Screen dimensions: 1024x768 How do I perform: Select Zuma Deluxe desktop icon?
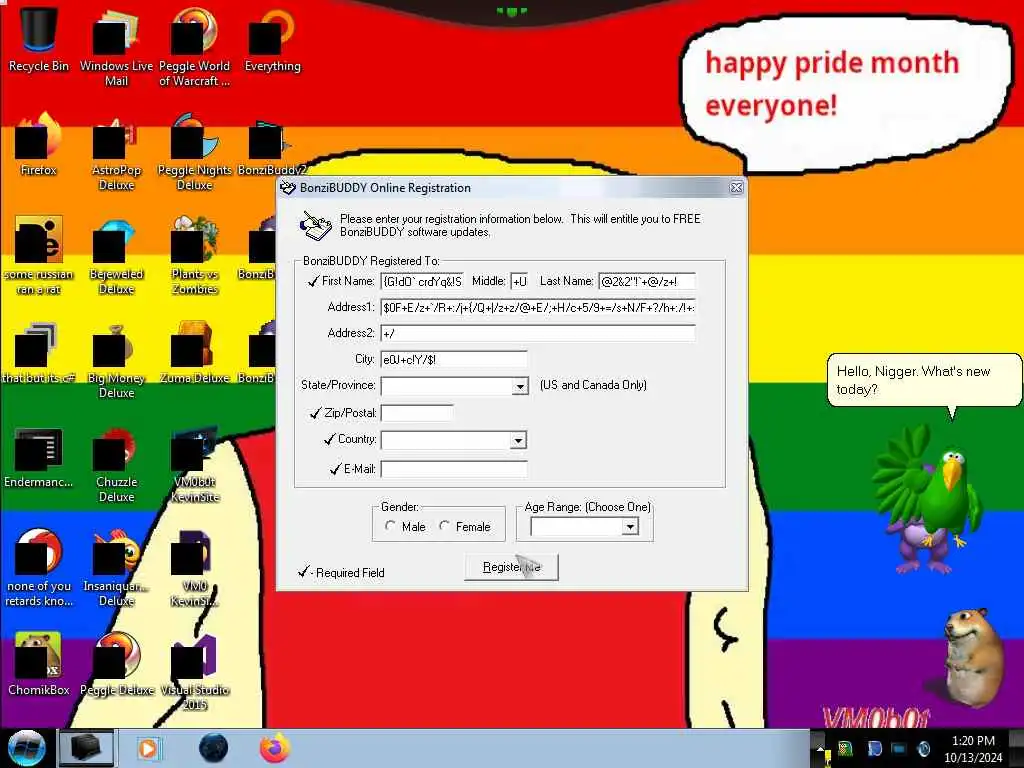pos(194,353)
